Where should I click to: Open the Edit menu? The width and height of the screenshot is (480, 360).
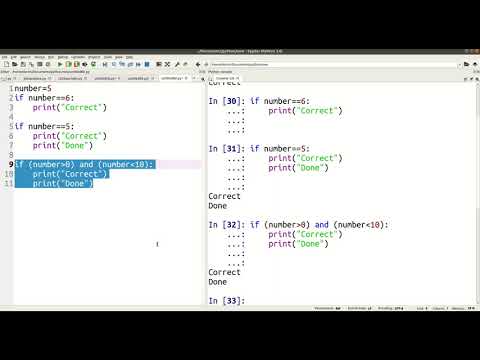pos(14,57)
